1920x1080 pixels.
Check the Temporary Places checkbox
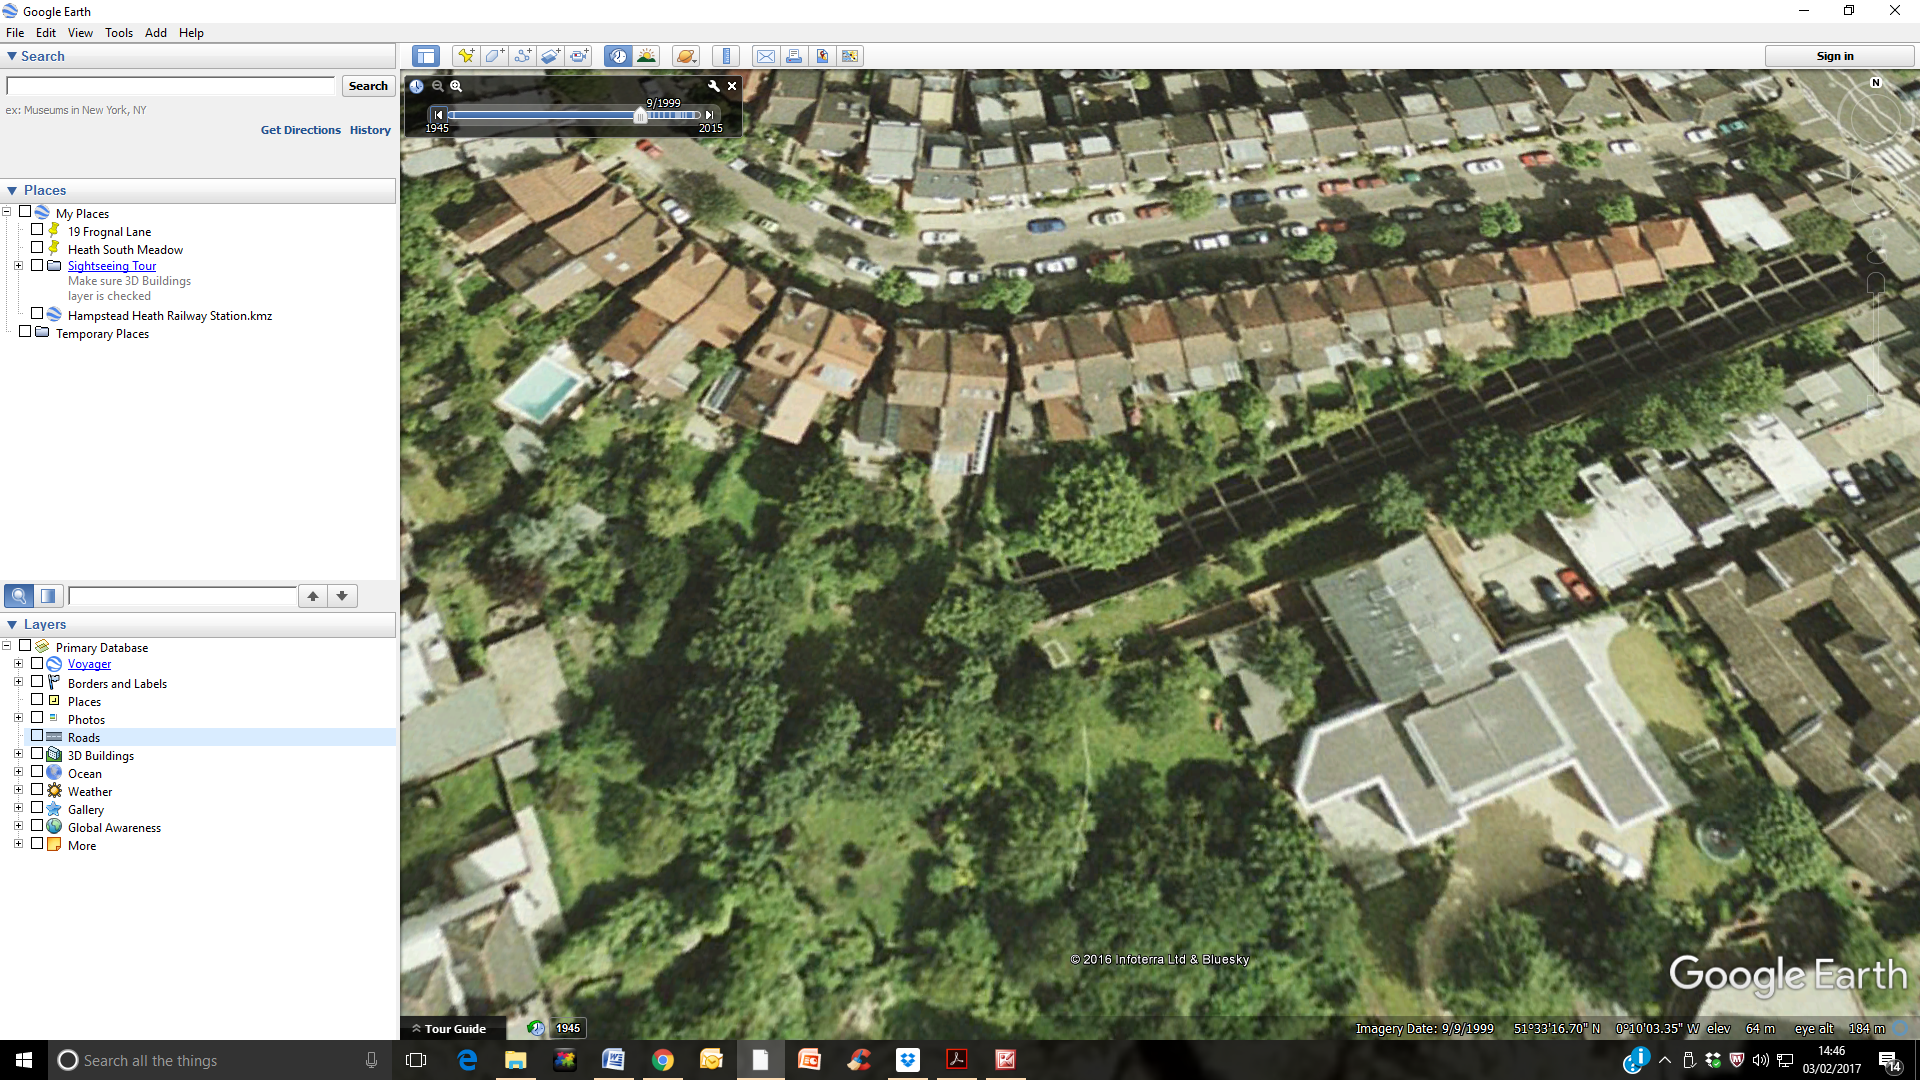[25, 332]
